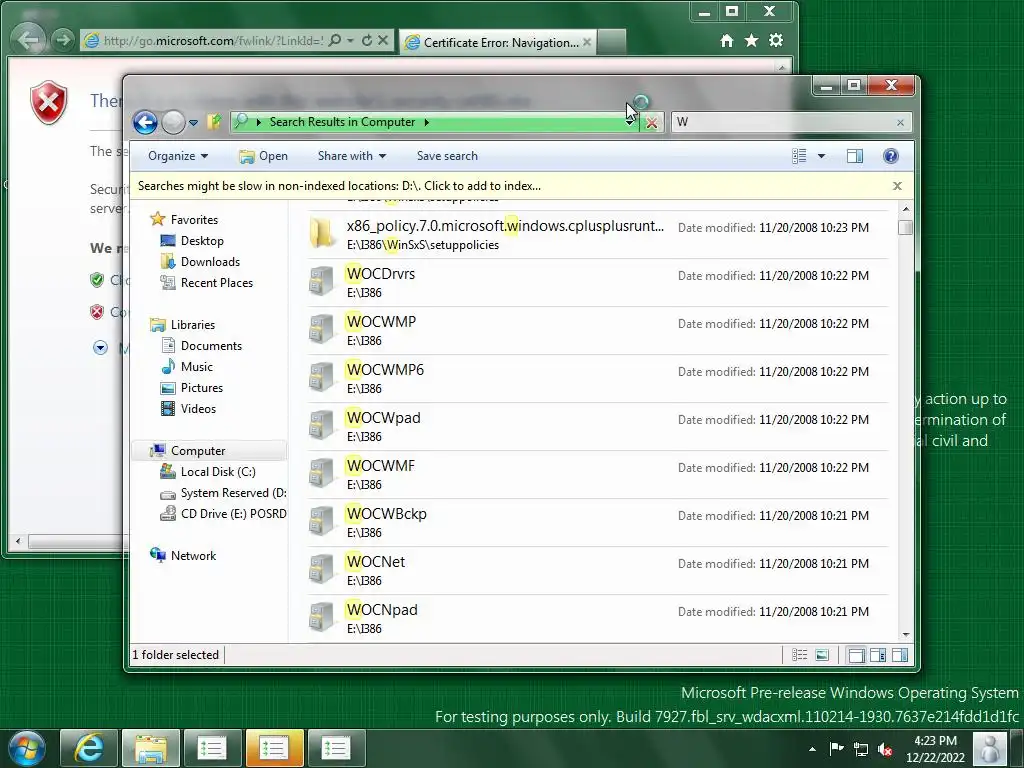
Task: Switch to details view in status bar
Action: [x=799, y=655]
